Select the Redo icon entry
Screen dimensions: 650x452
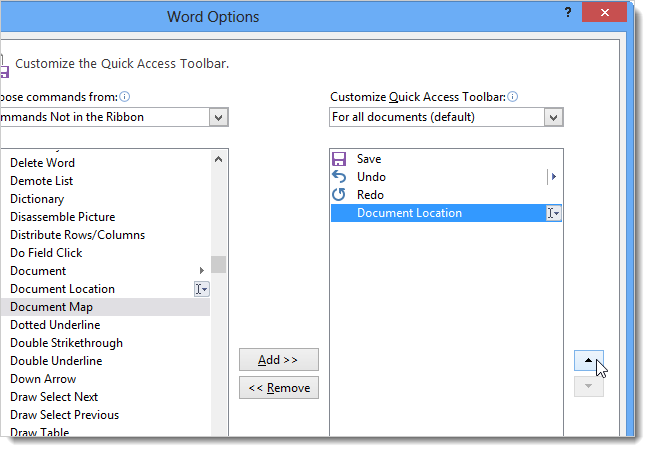point(339,194)
